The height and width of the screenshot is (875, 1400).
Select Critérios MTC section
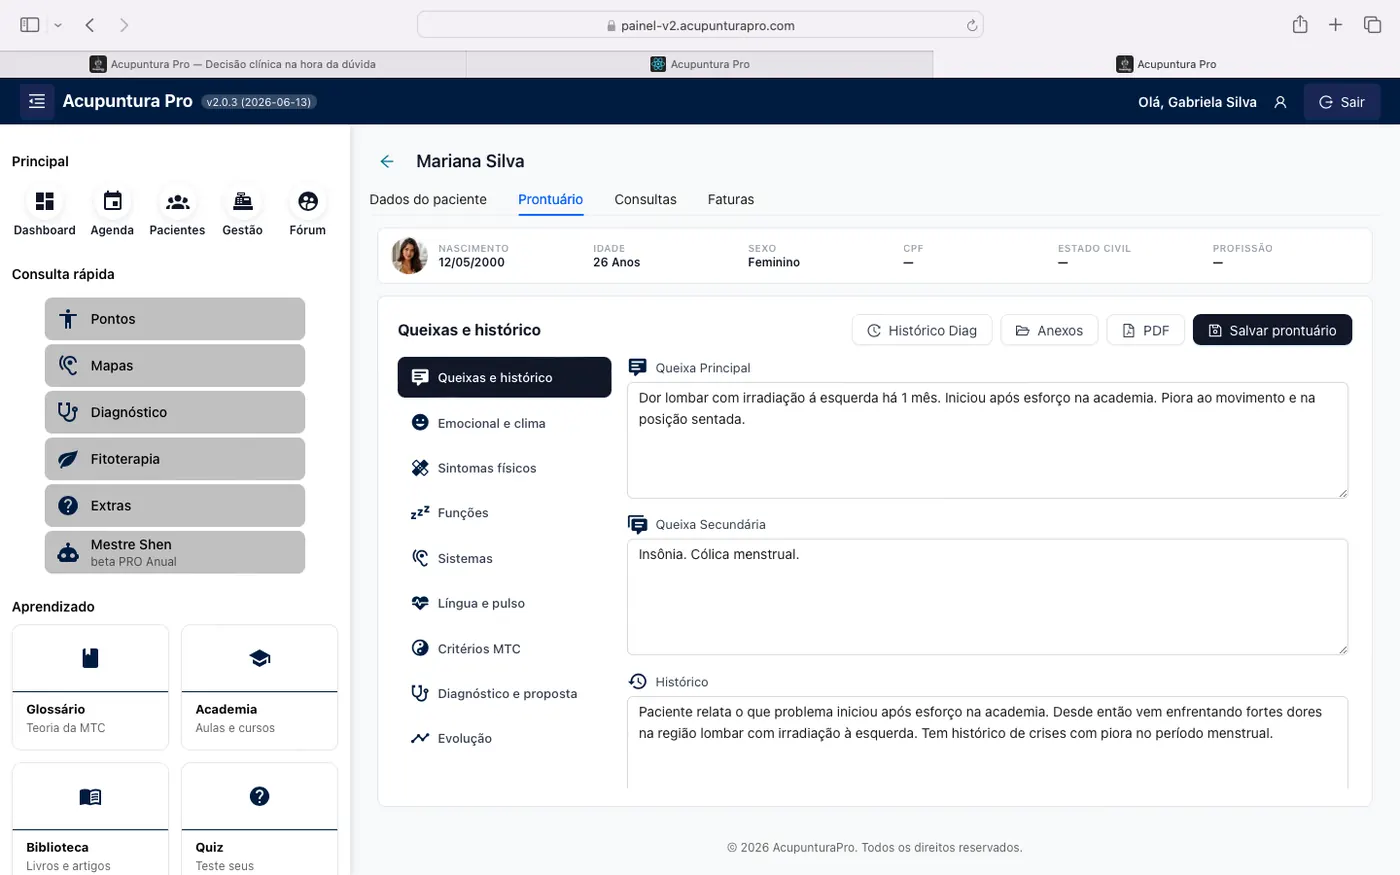(x=504, y=648)
